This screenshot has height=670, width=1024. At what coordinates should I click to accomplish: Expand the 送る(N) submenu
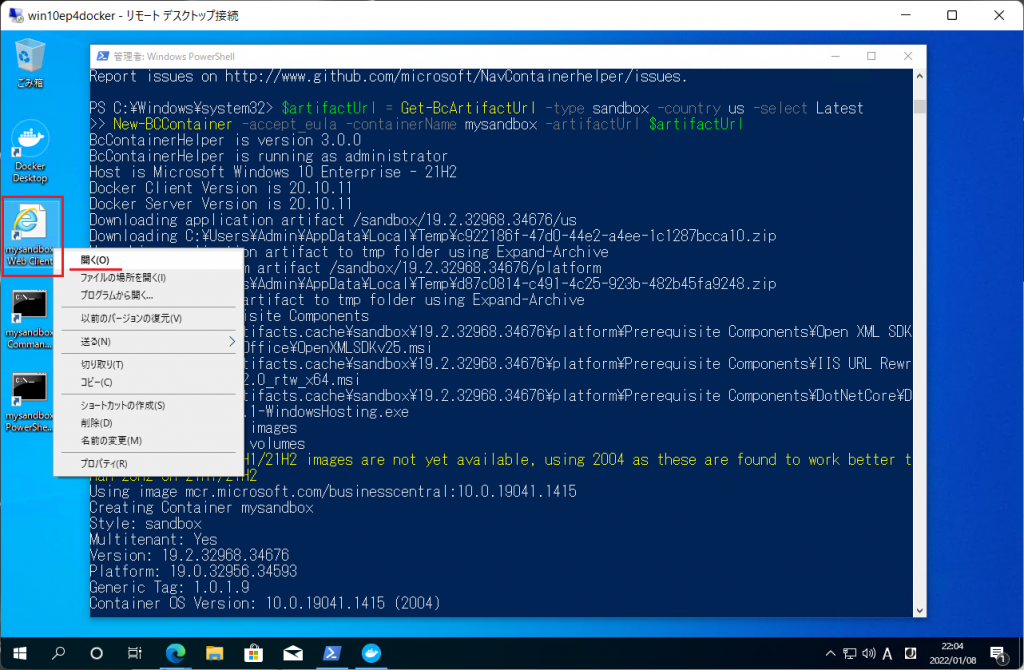point(149,342)
